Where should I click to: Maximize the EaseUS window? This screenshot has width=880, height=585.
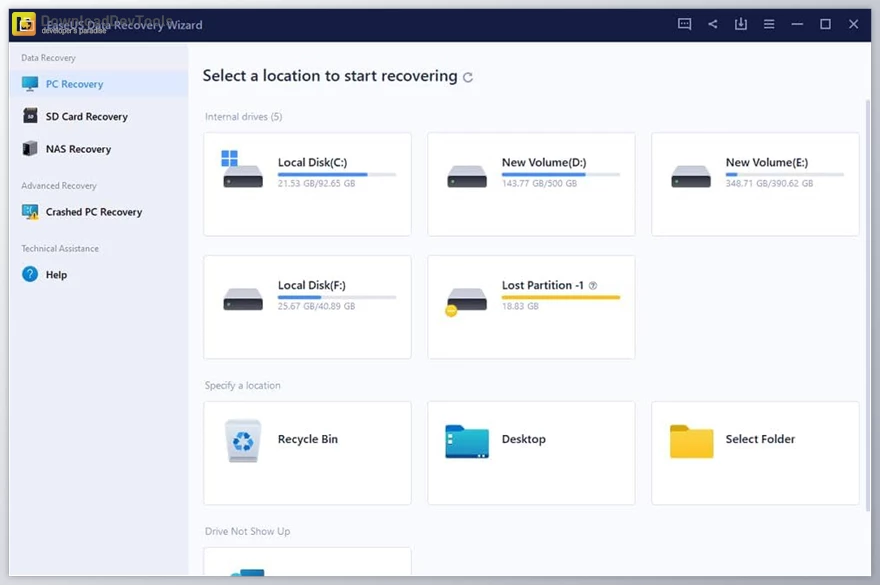click(x=825, y=24)
